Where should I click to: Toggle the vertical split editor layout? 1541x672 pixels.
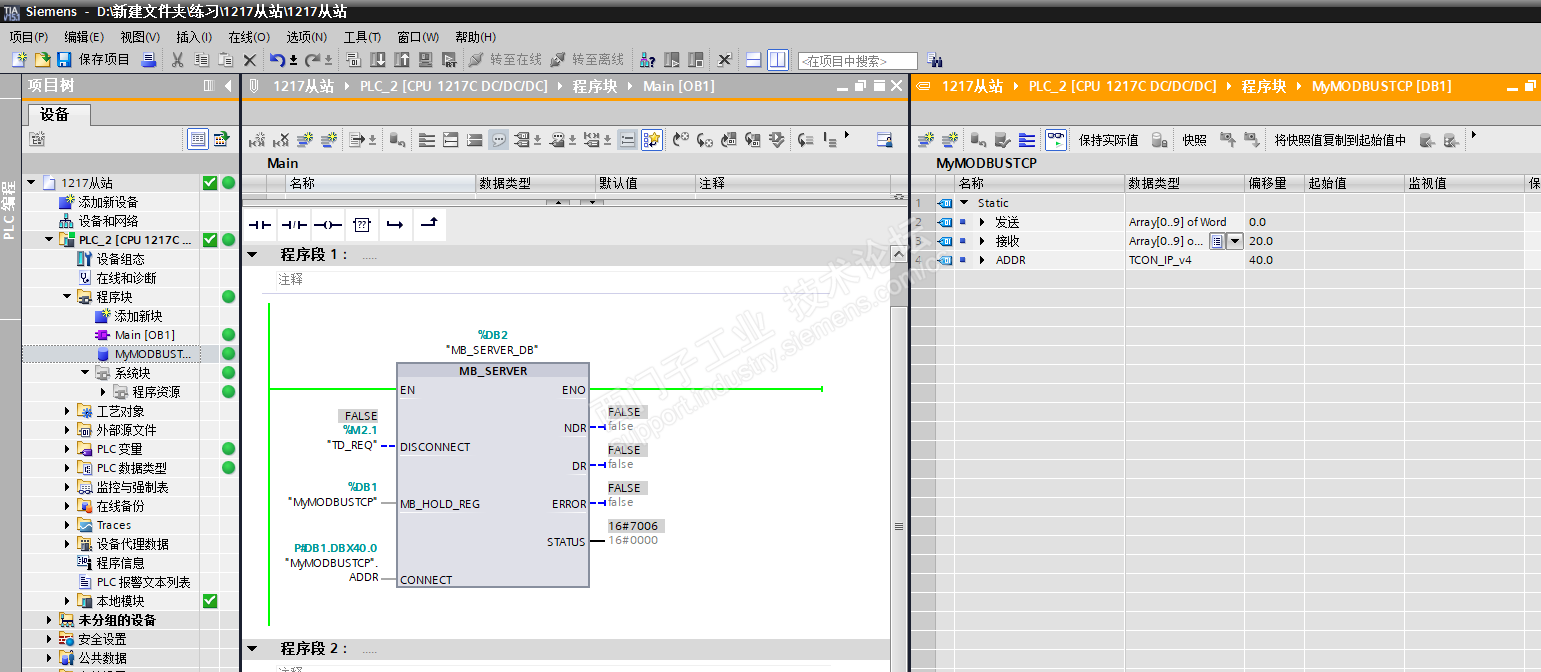pos(777,60)
